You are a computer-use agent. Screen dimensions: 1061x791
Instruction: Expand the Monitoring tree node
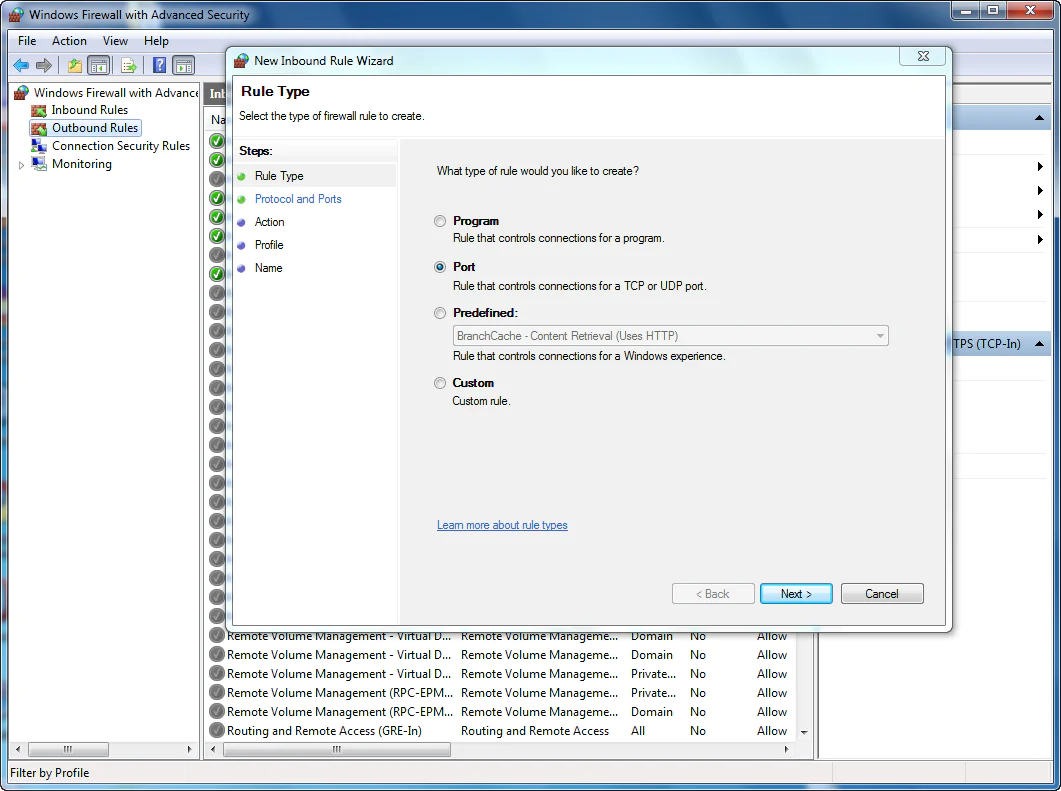coord(21,165)
